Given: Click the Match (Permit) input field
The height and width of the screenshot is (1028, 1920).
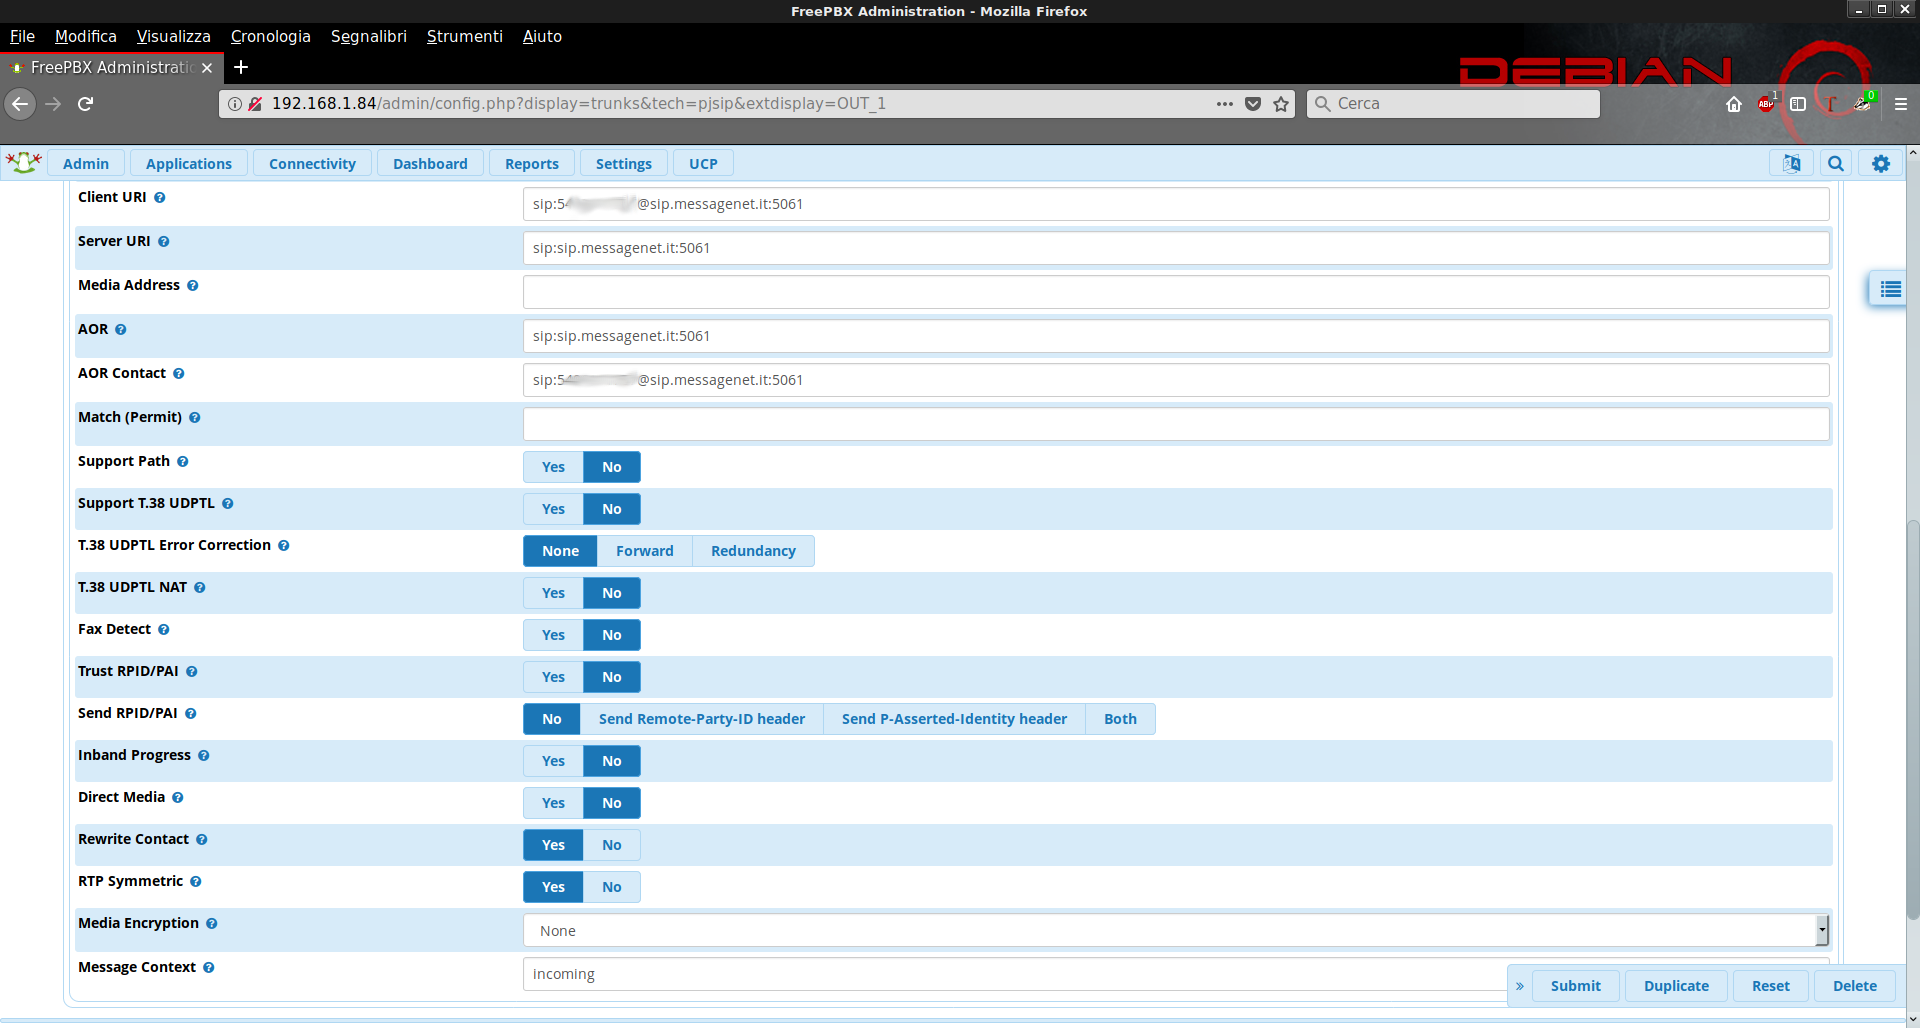Looking at the screenshot, I should click(1176, 424).
